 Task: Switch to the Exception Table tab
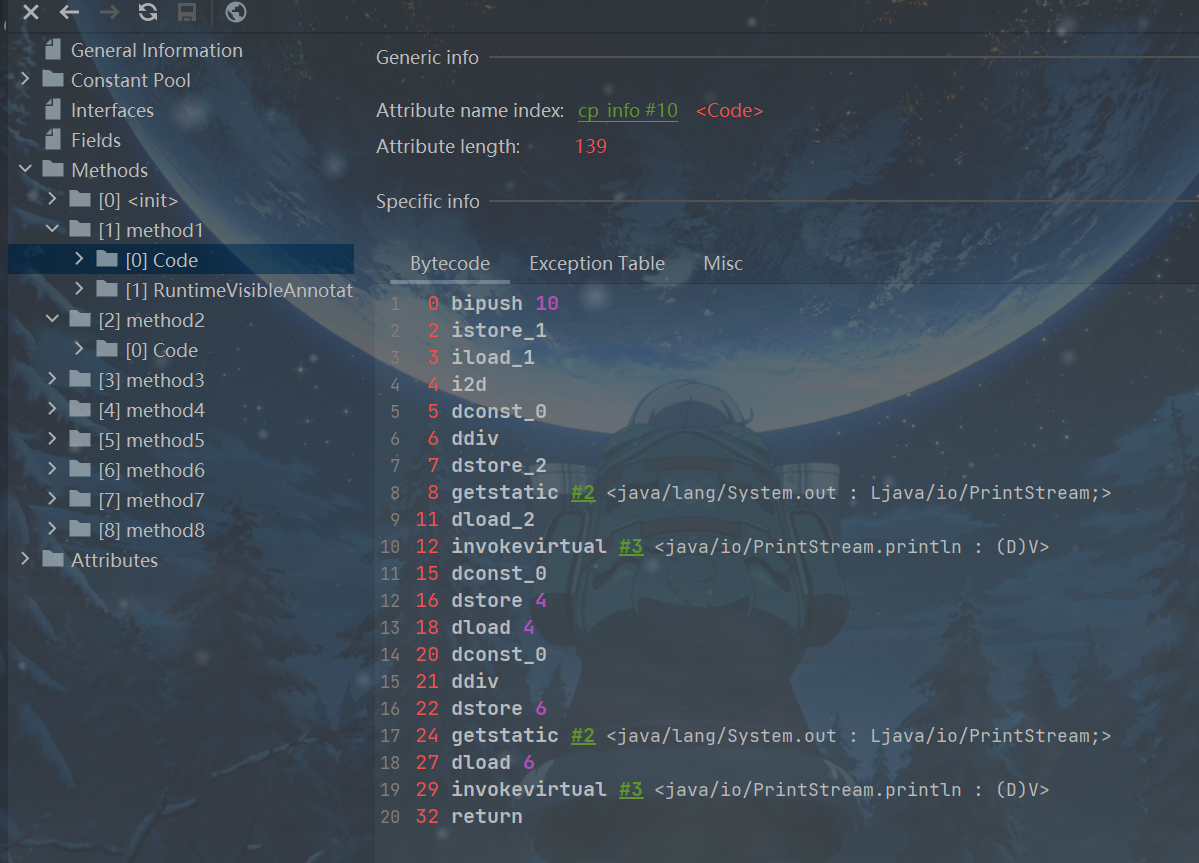(596, 264)
